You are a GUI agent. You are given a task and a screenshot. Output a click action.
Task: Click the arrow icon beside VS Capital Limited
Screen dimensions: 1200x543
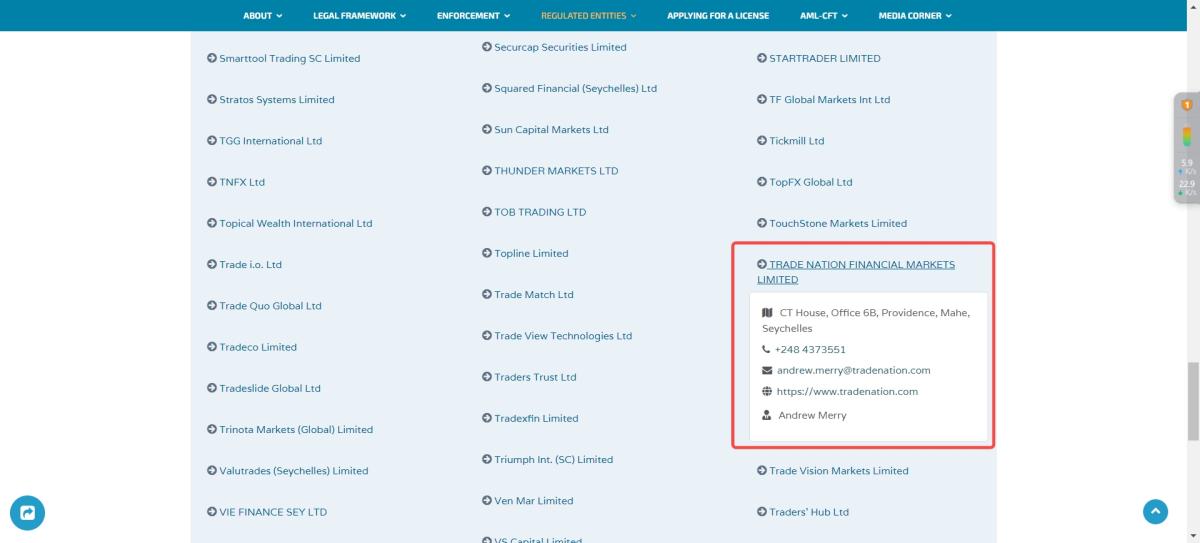486,541
